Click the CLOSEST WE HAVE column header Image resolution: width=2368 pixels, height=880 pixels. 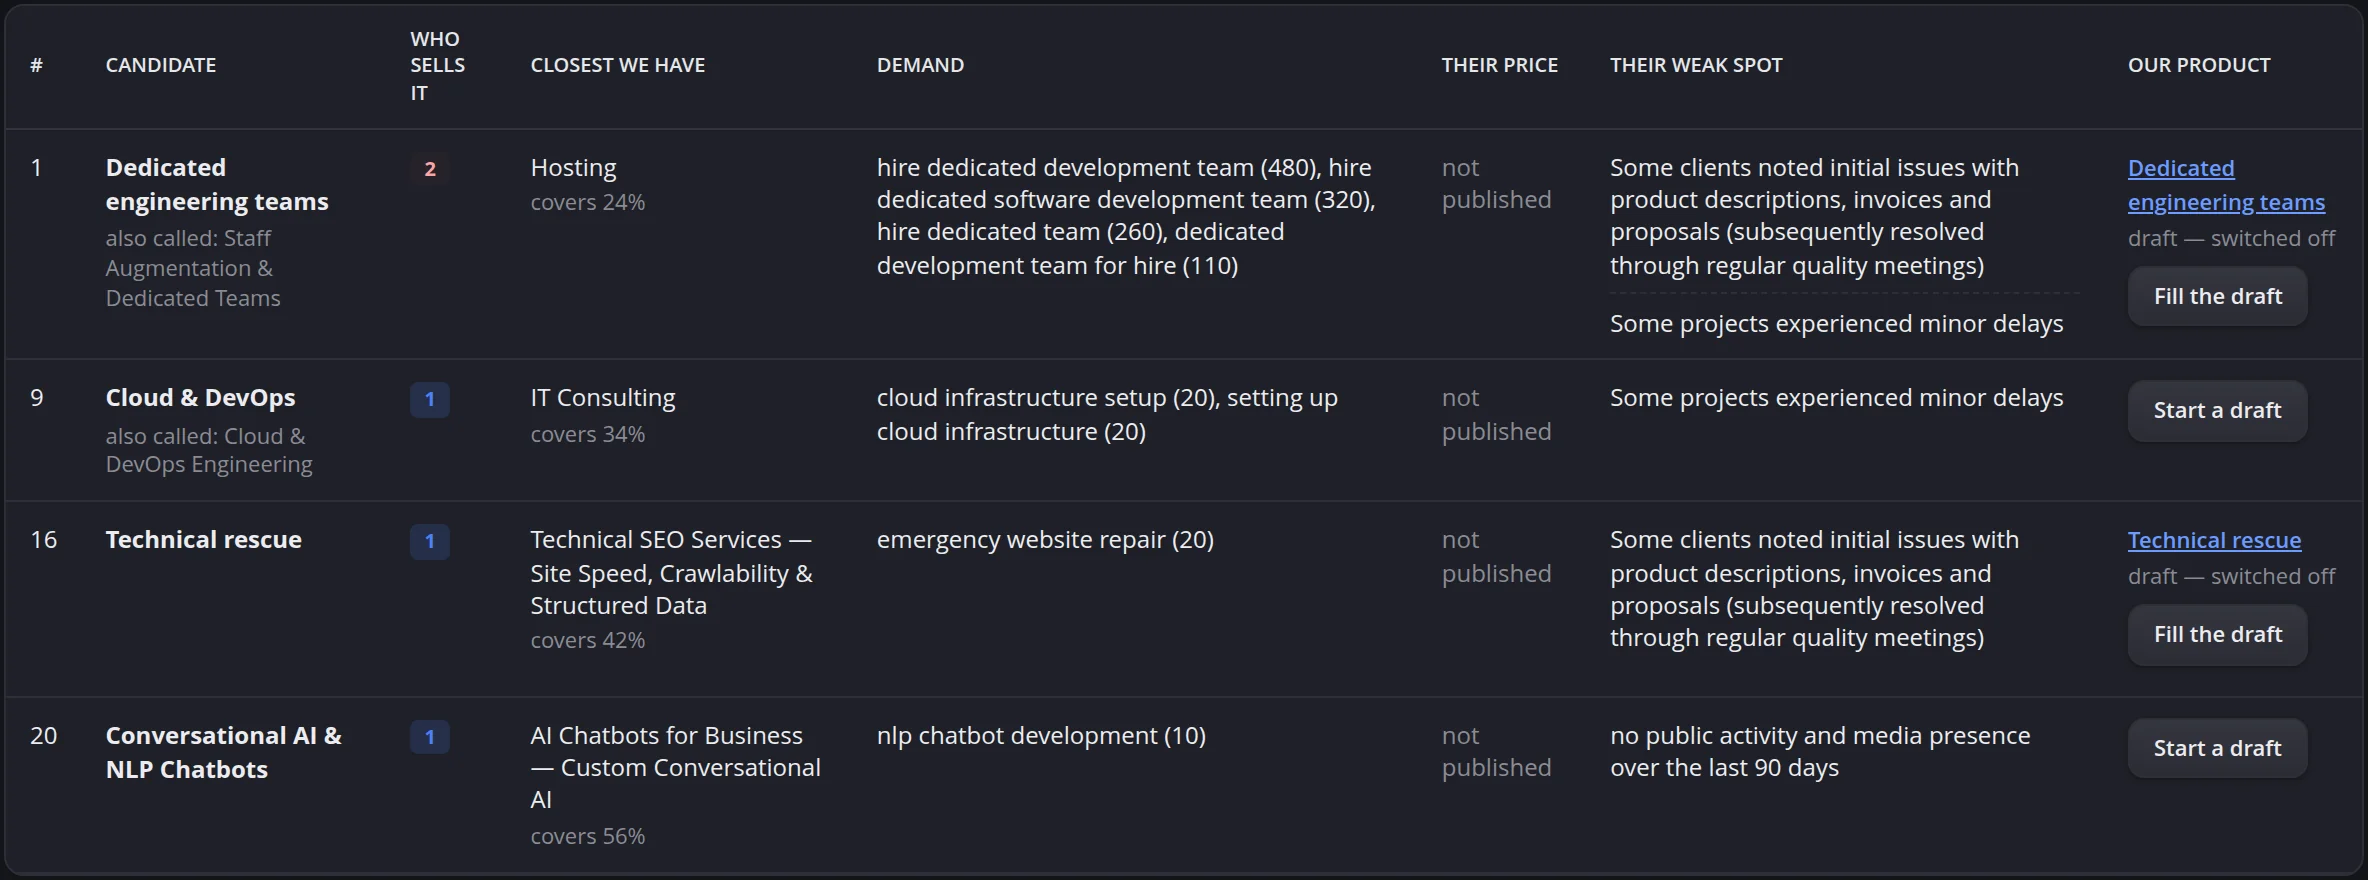click(x=618, y=65)
